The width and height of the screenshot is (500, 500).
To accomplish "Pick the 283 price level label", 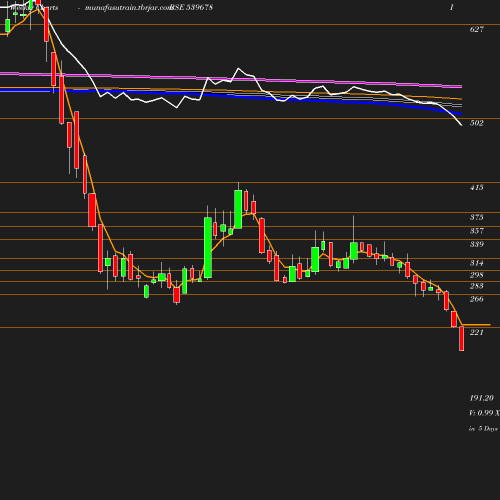I will coord(477,286).
